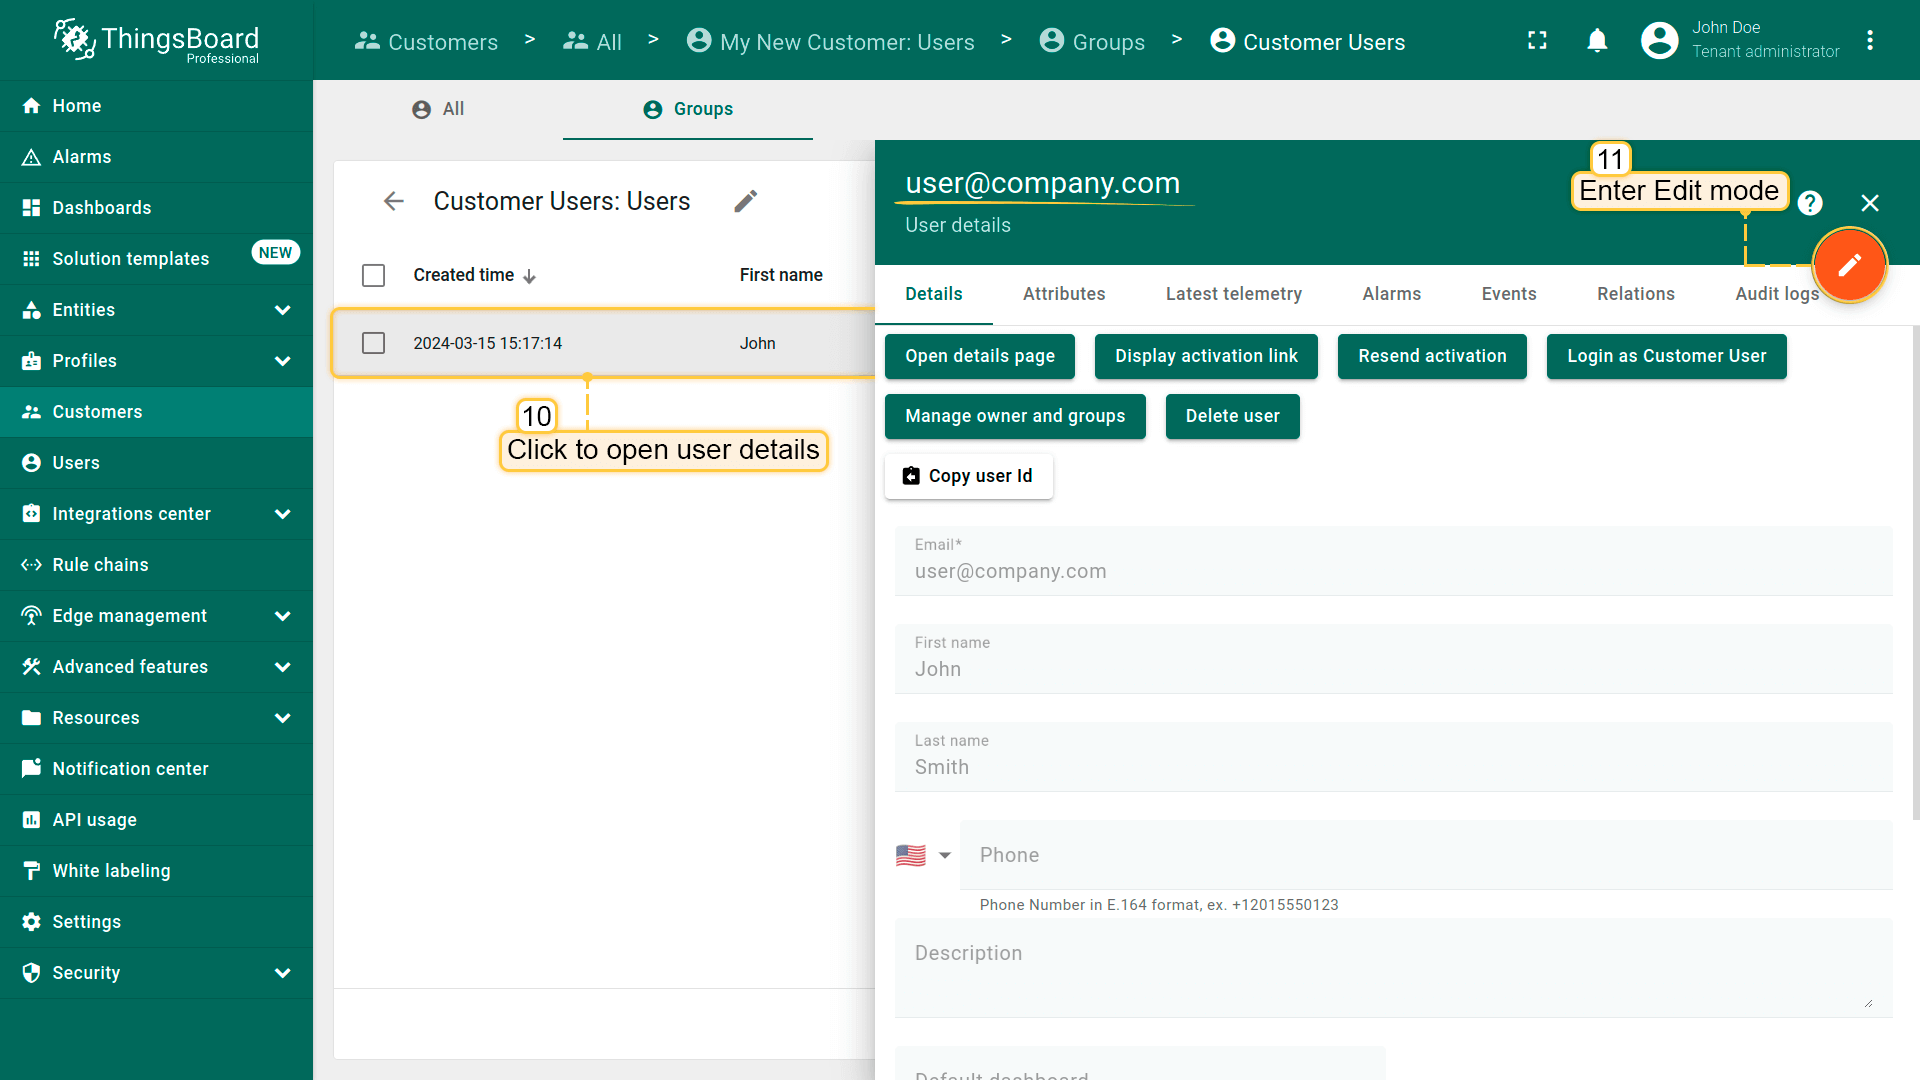Click the back arrow beside Customer Users title
This screenshot has height=1080, width=1920.
394,202
